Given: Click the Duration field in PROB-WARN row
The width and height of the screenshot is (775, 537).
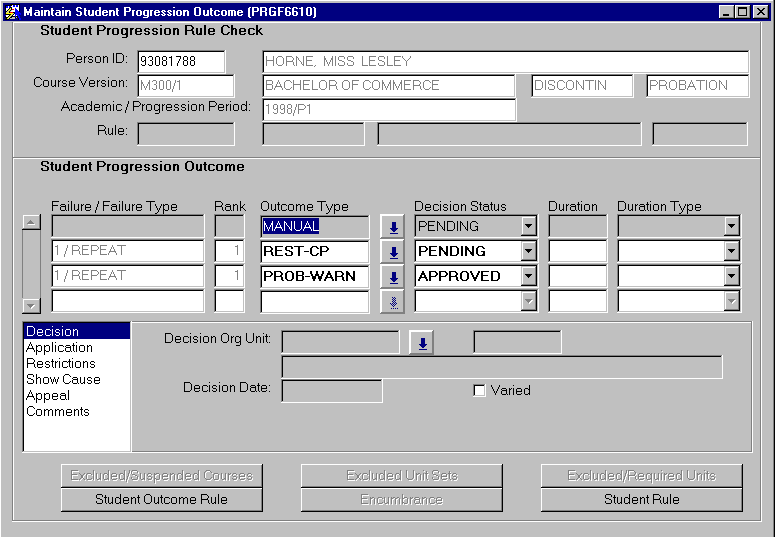Looking at the screenshot, I should pyautogui.click(x=577, y=277).
